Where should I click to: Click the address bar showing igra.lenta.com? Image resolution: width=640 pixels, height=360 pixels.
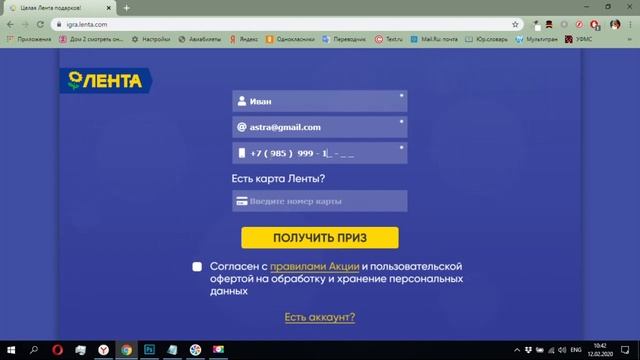pos(286,24)
